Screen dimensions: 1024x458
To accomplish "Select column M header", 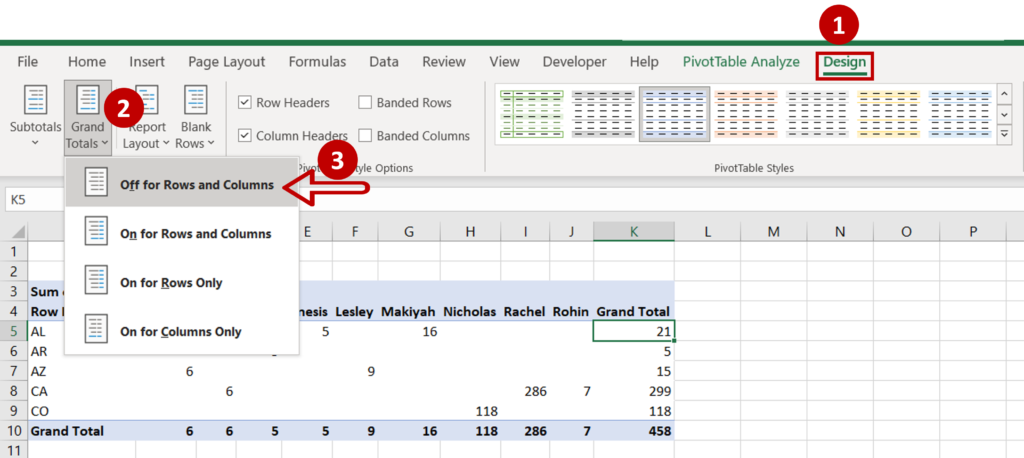I will tap(773, 232).
